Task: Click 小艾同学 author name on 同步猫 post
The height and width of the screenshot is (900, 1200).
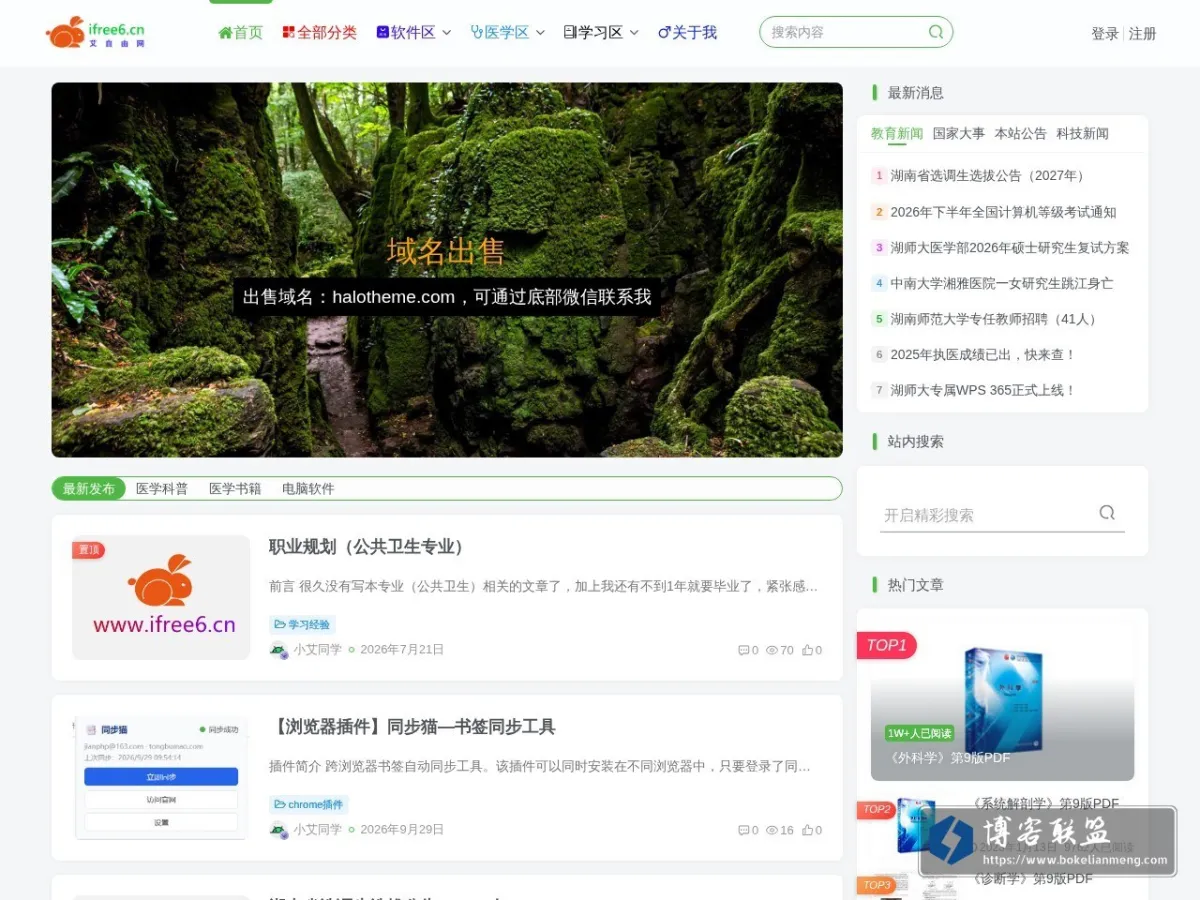Action: (317, 830)
